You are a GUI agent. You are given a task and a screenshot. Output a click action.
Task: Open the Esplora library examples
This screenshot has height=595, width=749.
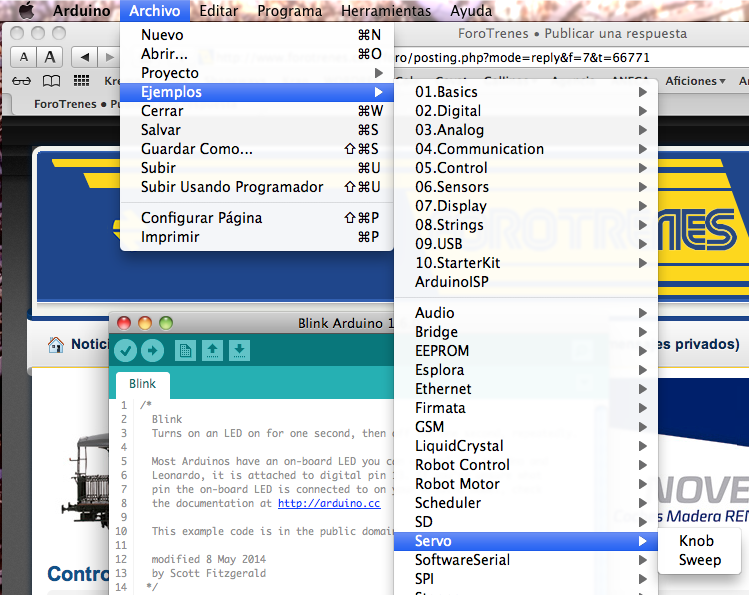[526, 370]
